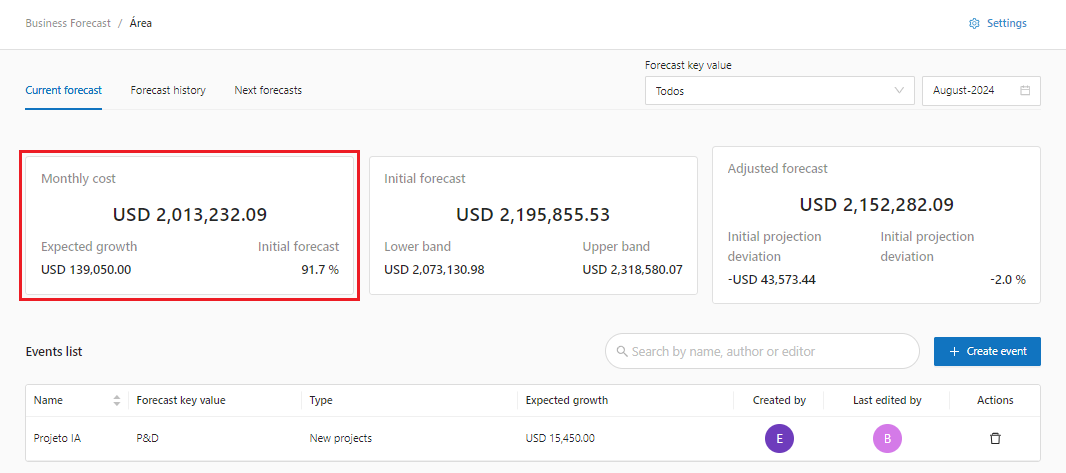This screenshot has width=1066, height=473.
Task: Switch to the Next forecasts tab
Action: coord(268,90)
